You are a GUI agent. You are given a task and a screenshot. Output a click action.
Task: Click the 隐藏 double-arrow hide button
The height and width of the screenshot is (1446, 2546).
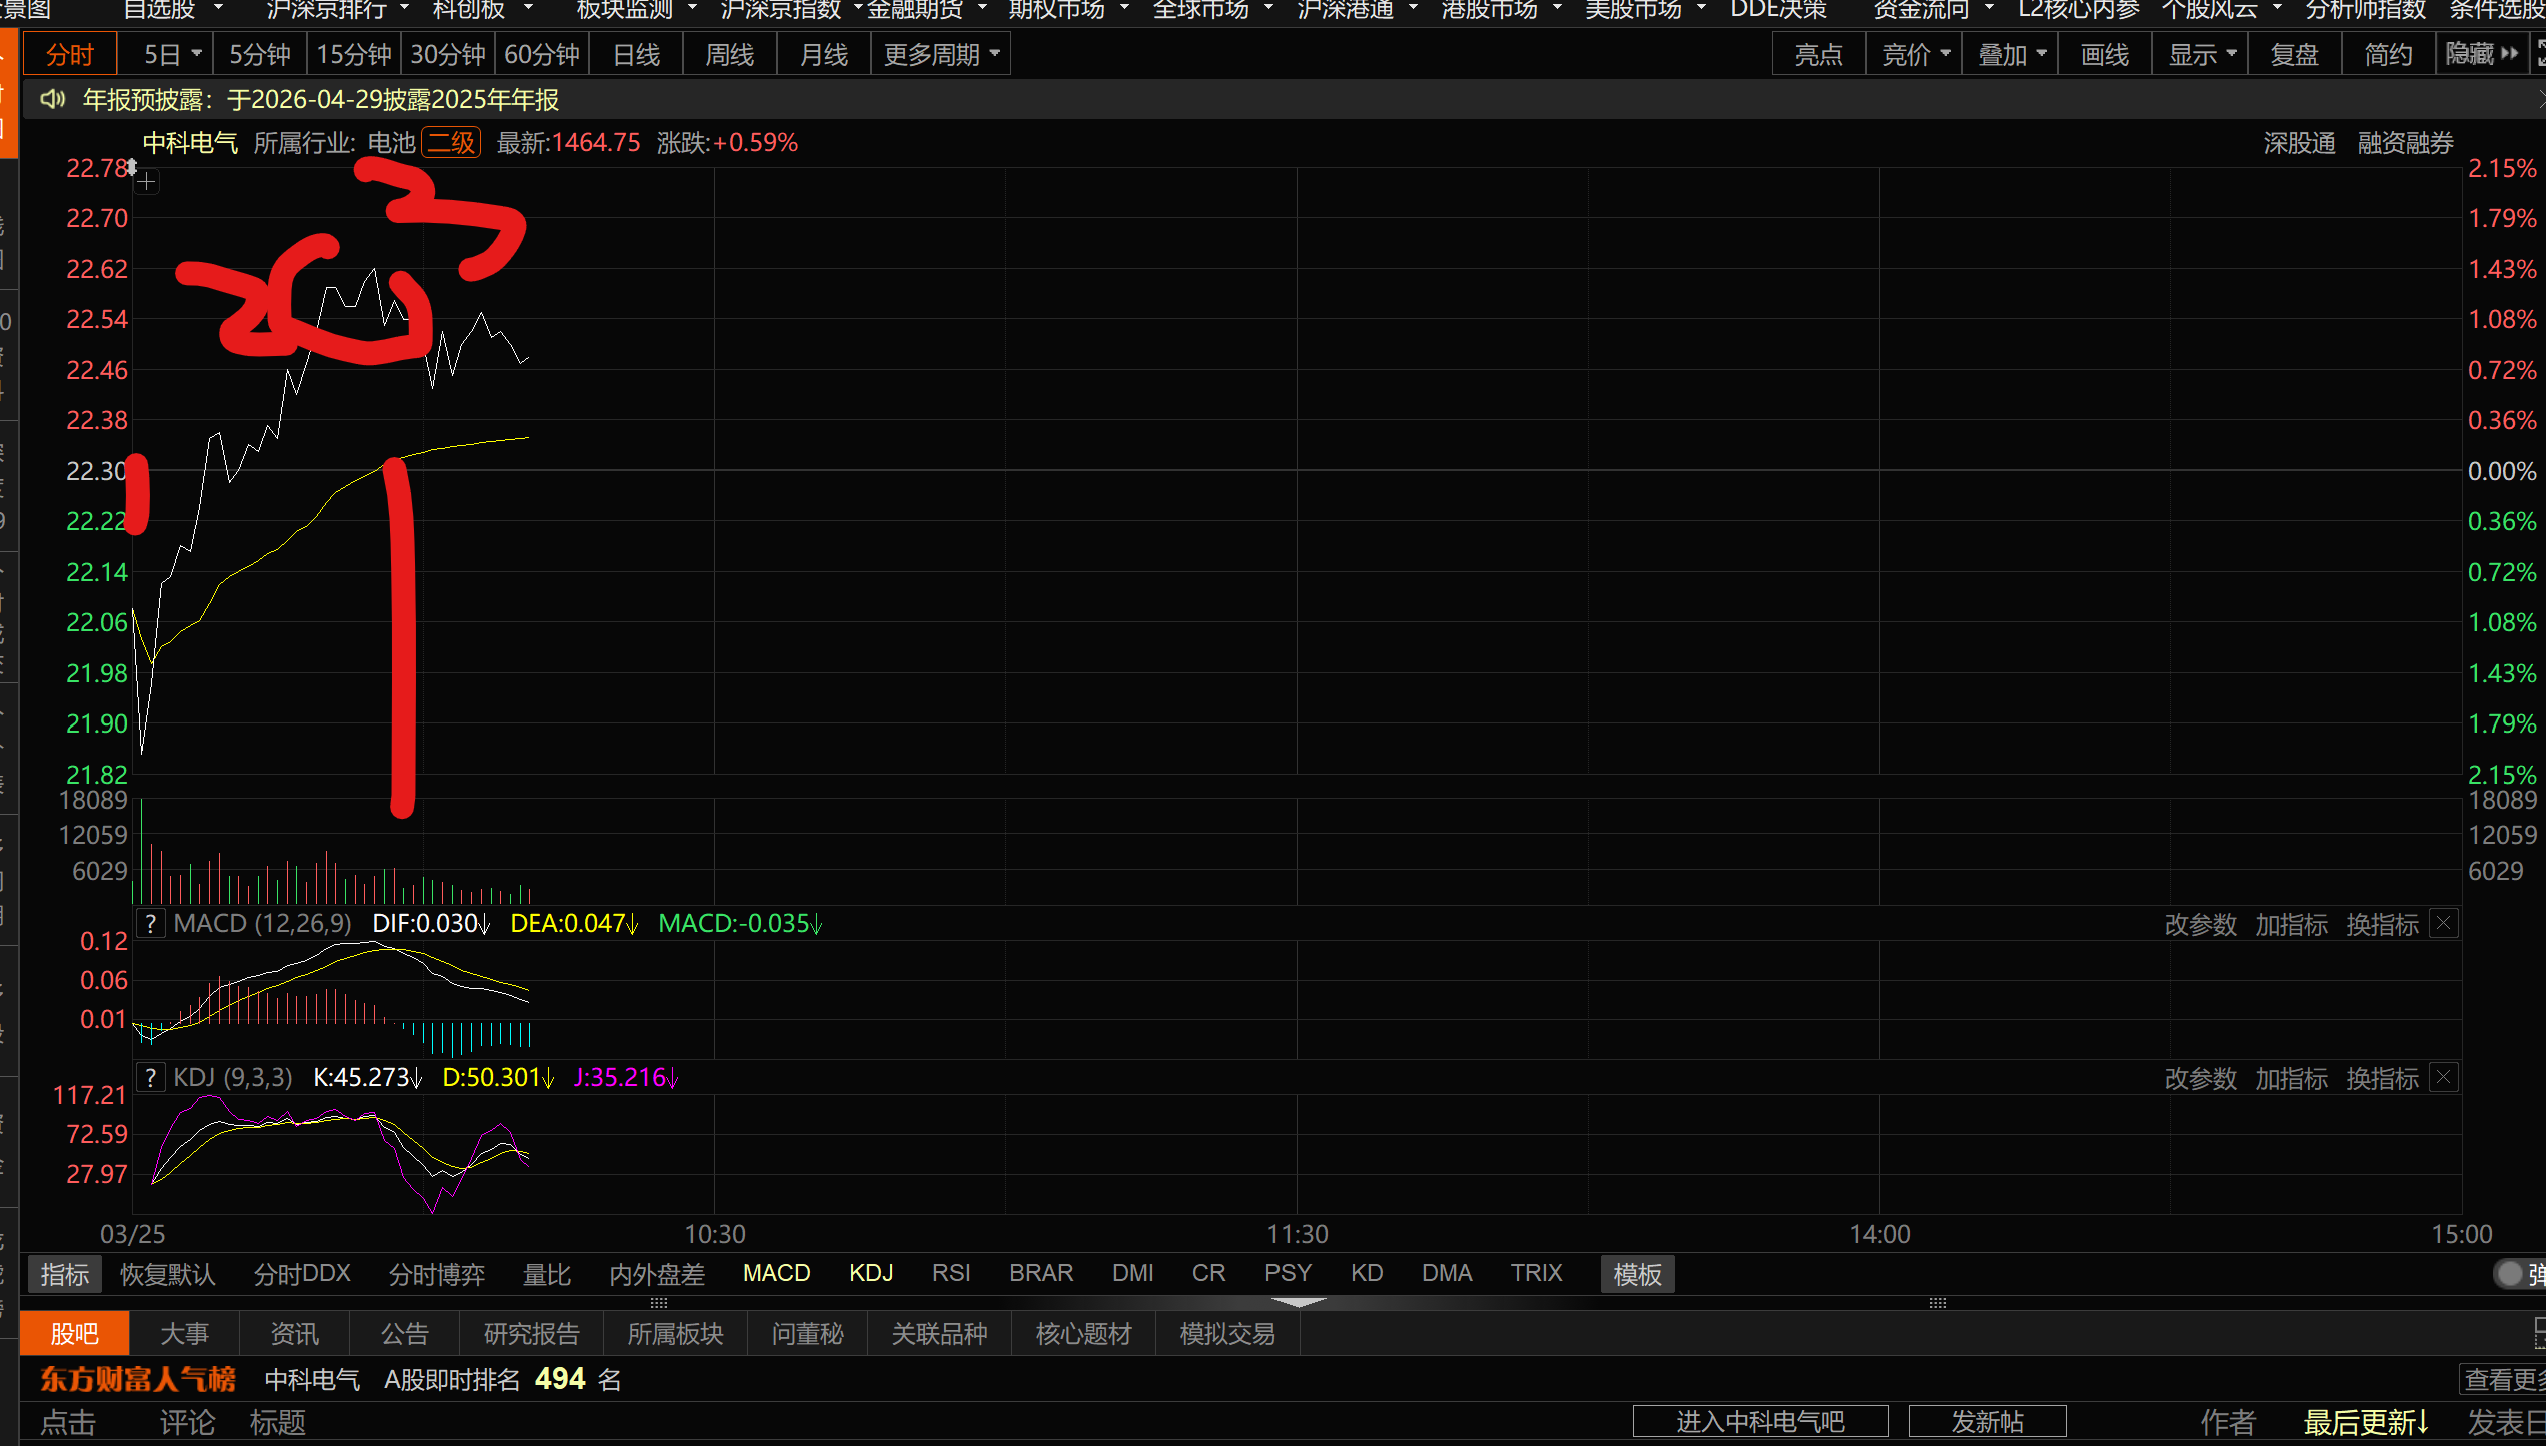2481,54
